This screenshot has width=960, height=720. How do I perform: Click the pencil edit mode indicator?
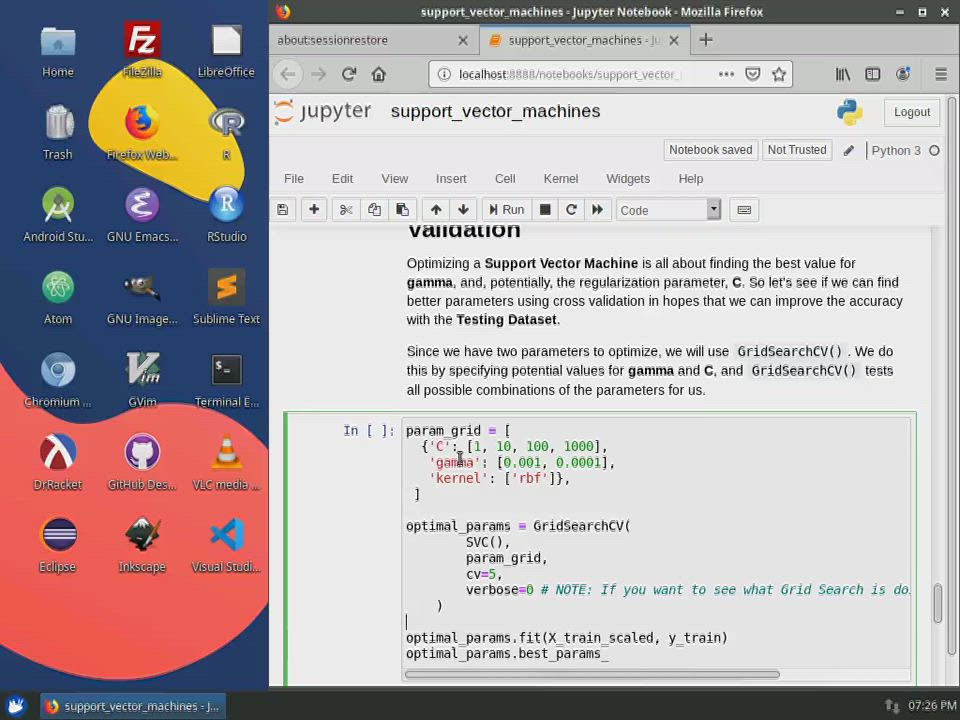click(849, 151)
